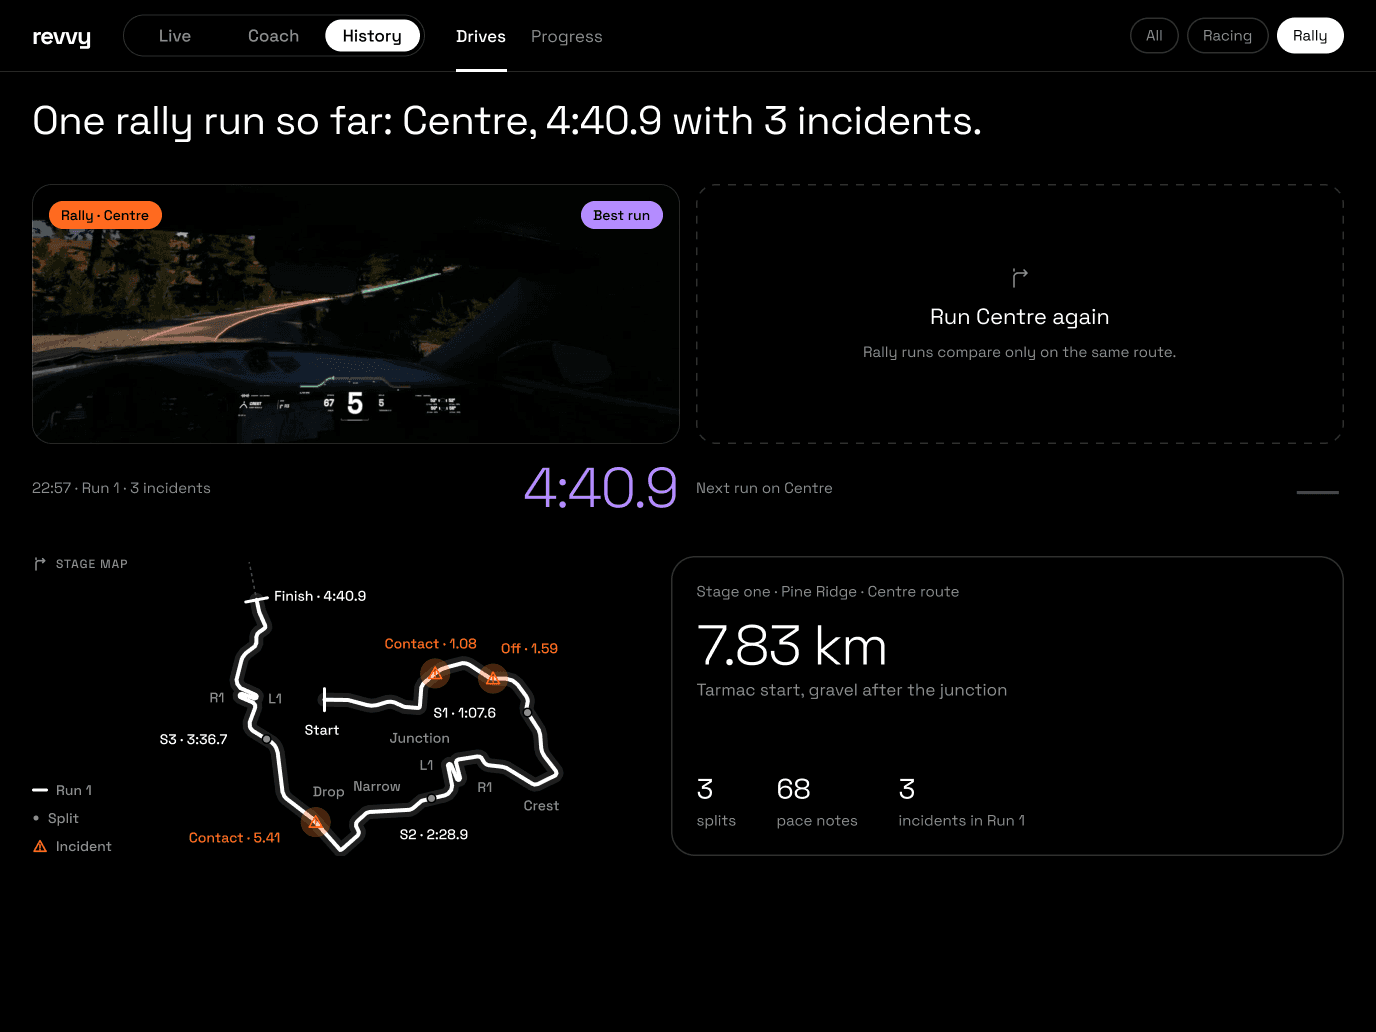
Task: Click the Start label on the stage map
Action: point(322,730)
